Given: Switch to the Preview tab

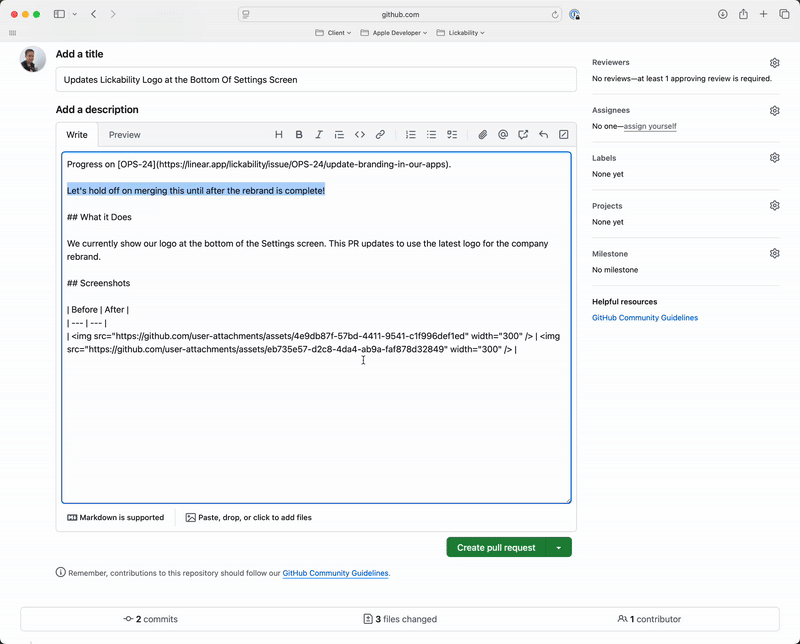Looking at the screenshot, I should pos(124,135).
